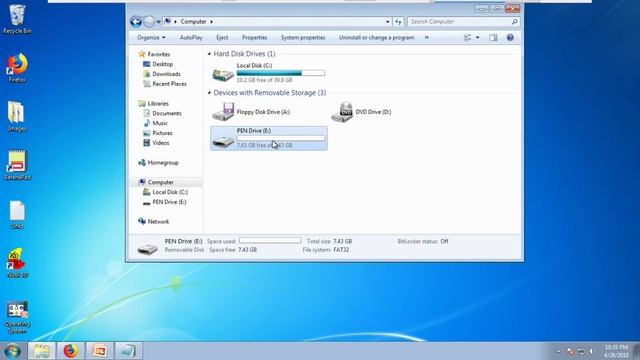
Task: Click the Forward navigation arrow in Explorer
Action: 149,21
